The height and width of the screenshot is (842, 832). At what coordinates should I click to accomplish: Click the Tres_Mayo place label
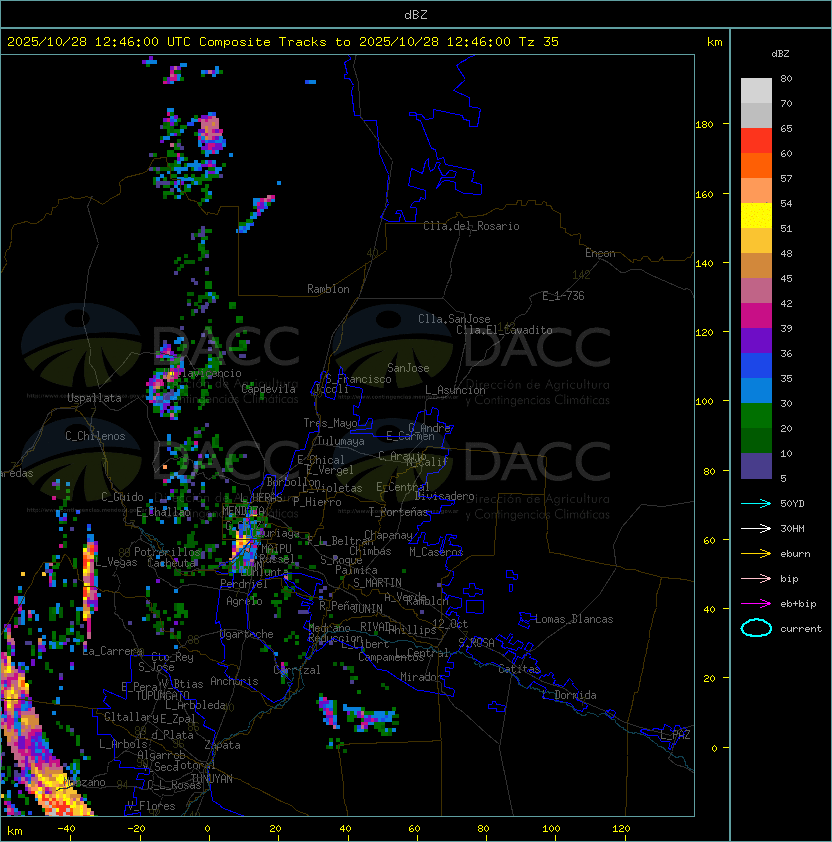330,423
